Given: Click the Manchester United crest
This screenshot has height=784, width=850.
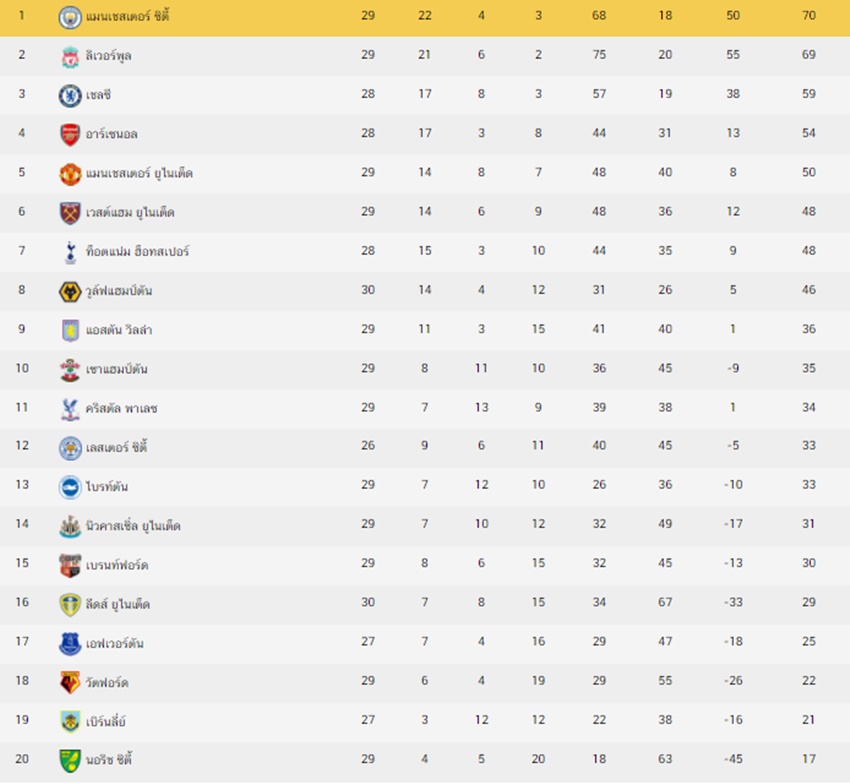Looking at the screenshot, I should point(70,174).
